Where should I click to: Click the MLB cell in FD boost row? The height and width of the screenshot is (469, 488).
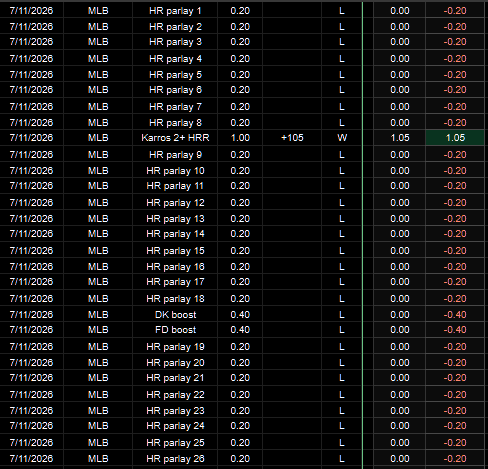tap(98, 330)
